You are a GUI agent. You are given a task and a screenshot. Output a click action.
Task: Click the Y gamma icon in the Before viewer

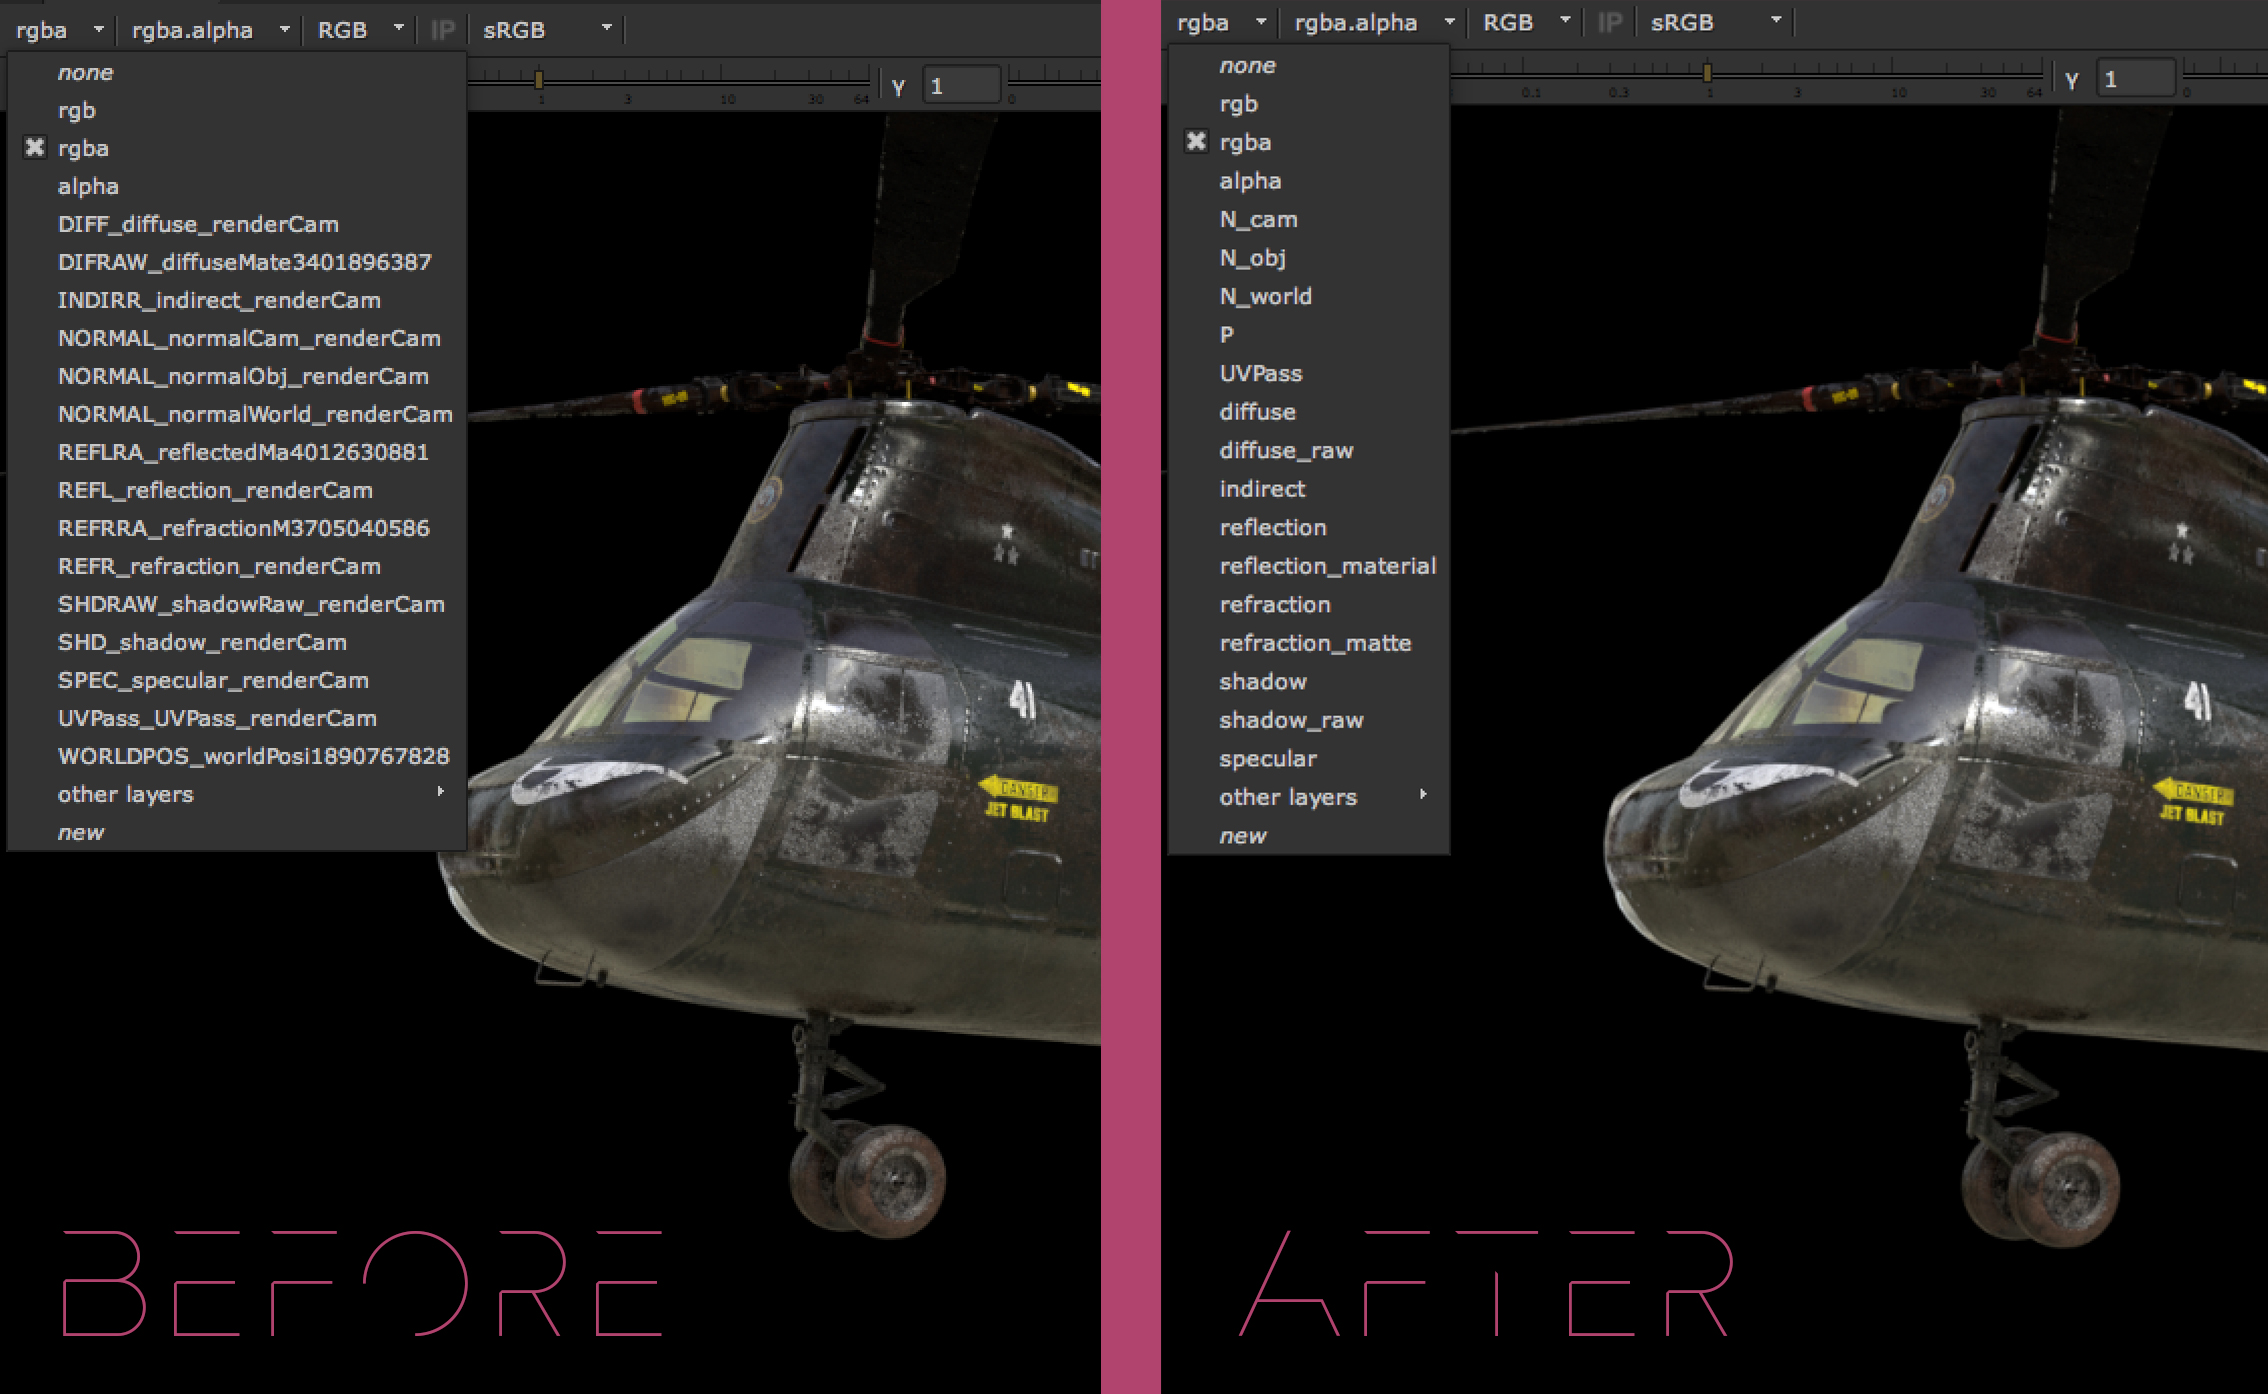pos(898,87)
